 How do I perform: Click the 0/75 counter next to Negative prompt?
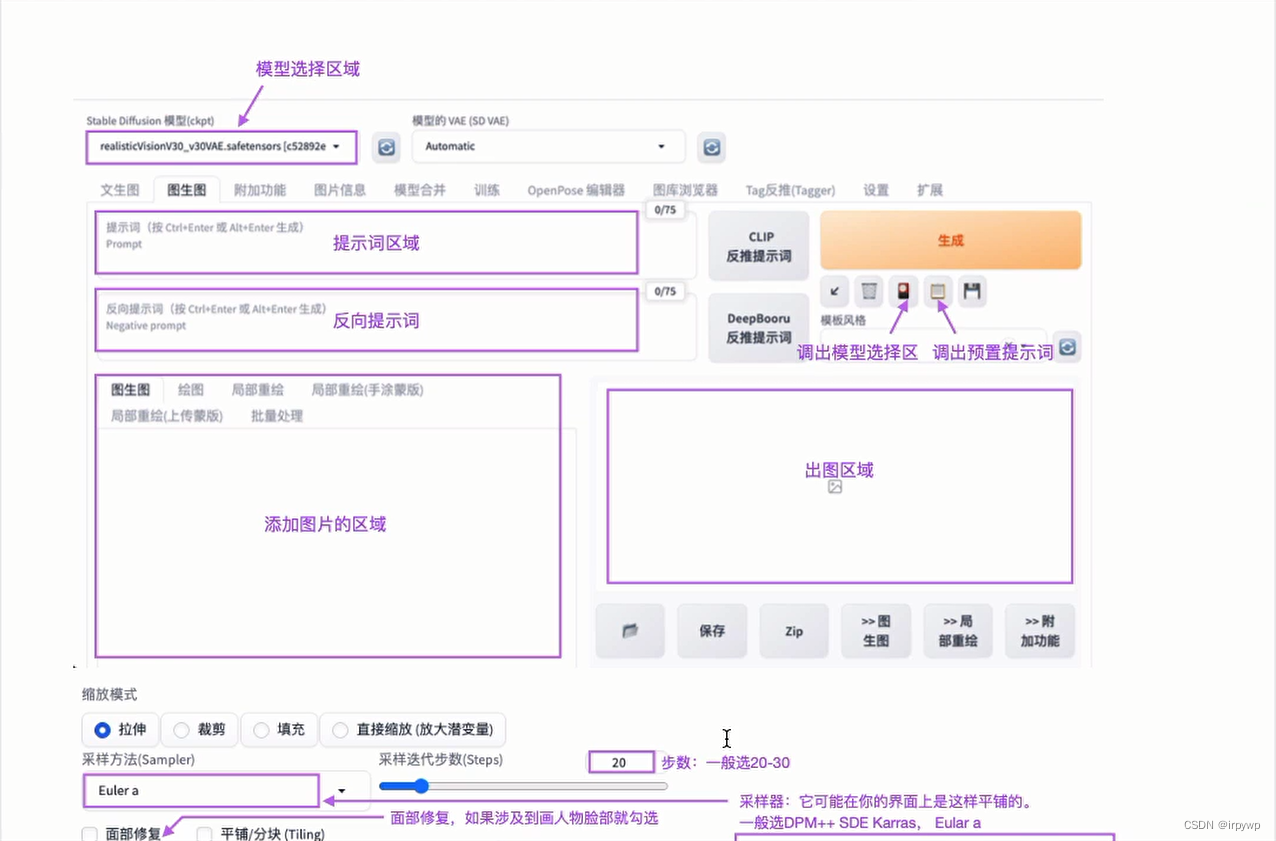tap(664, 292)
